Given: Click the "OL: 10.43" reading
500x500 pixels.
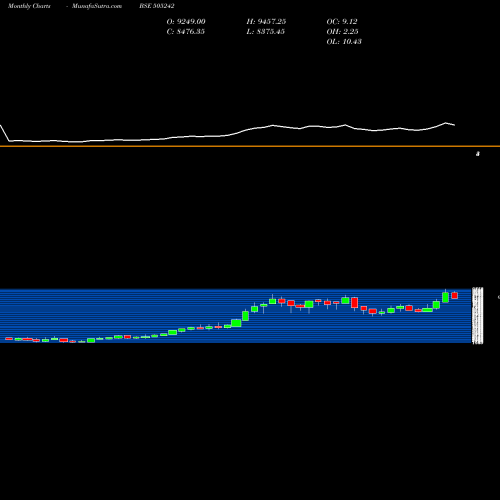Looking at the screenshot, I should (x=344, y=41).
